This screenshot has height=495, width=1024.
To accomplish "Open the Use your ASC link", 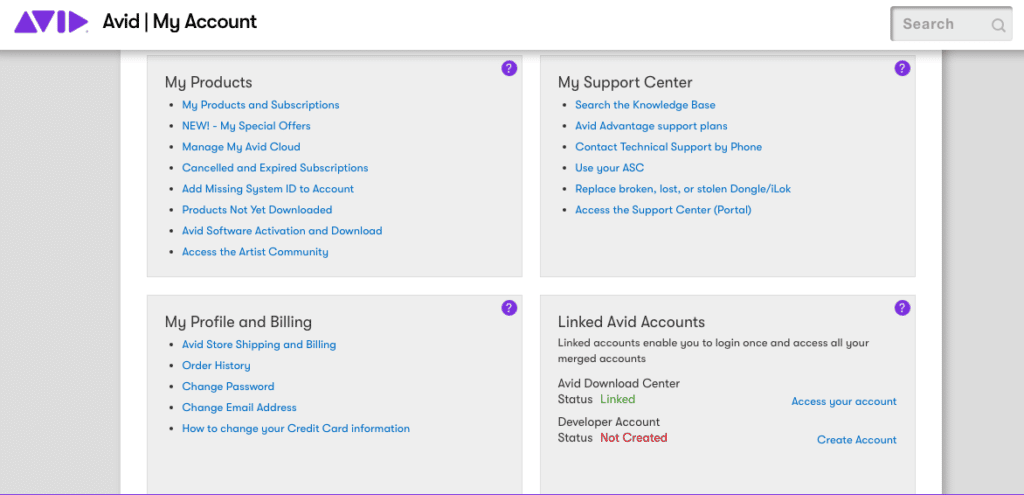I will [609, 168].
